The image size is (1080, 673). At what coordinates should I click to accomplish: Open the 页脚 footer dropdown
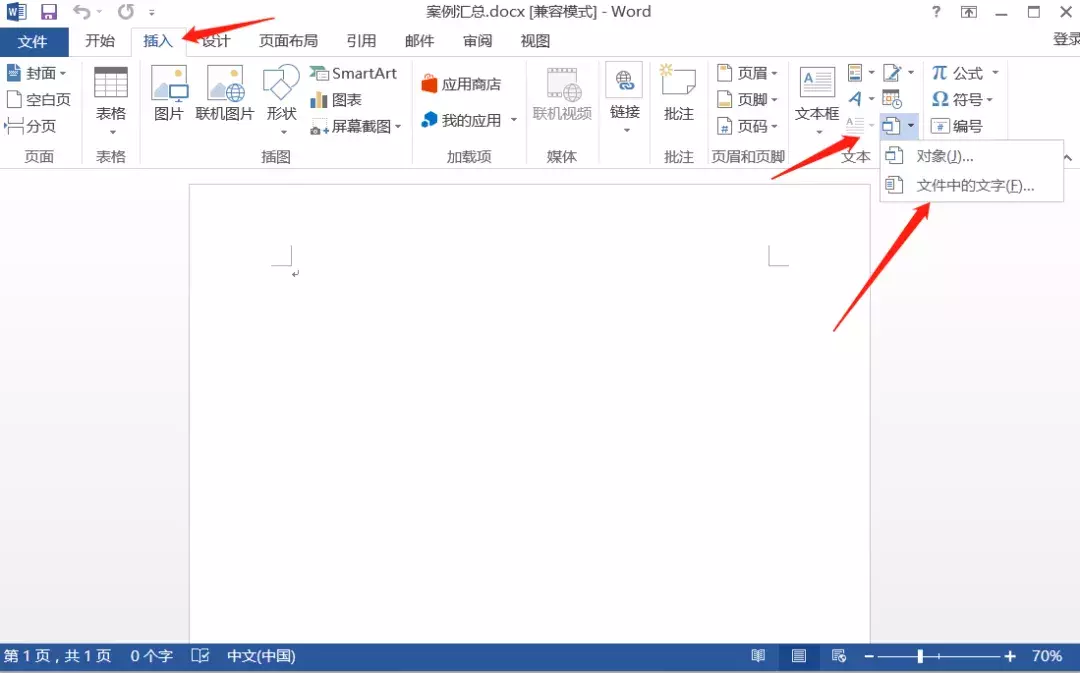point(747,100)
